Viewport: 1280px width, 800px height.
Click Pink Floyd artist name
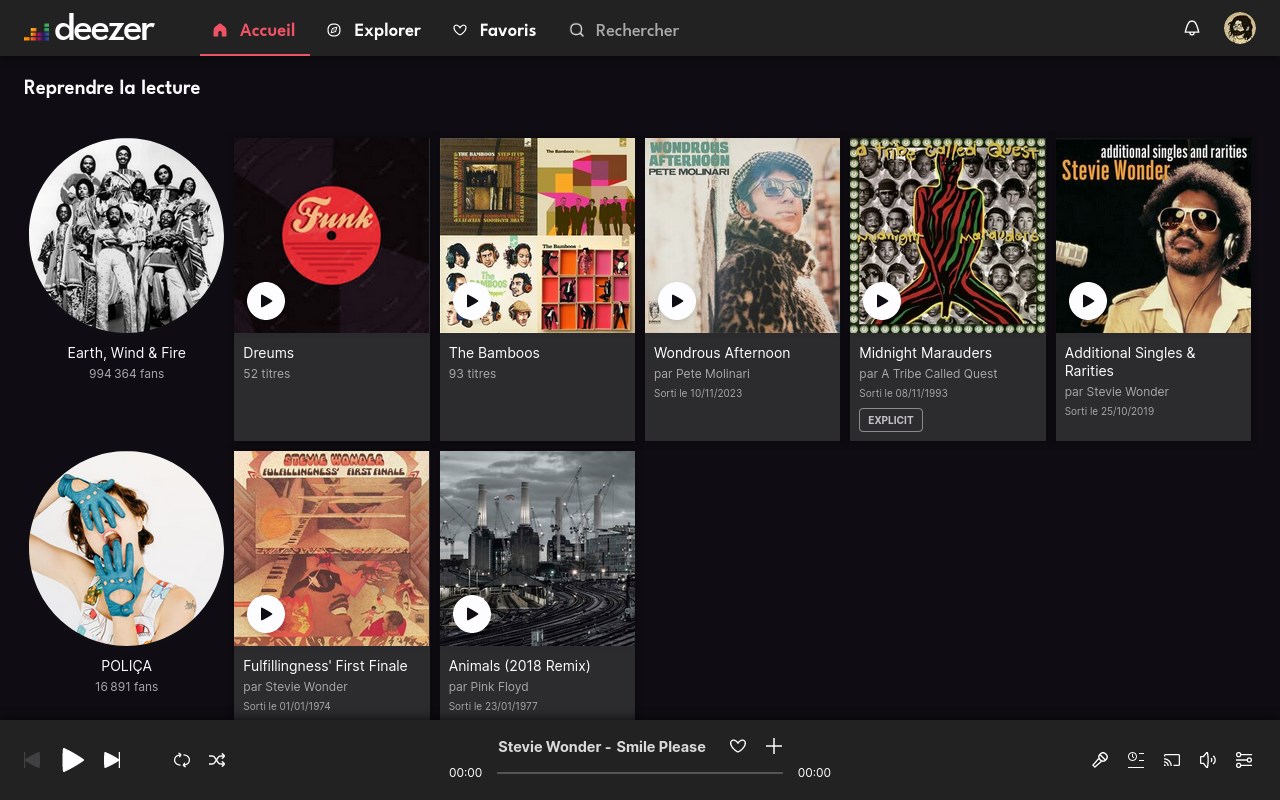coord(499,687)
